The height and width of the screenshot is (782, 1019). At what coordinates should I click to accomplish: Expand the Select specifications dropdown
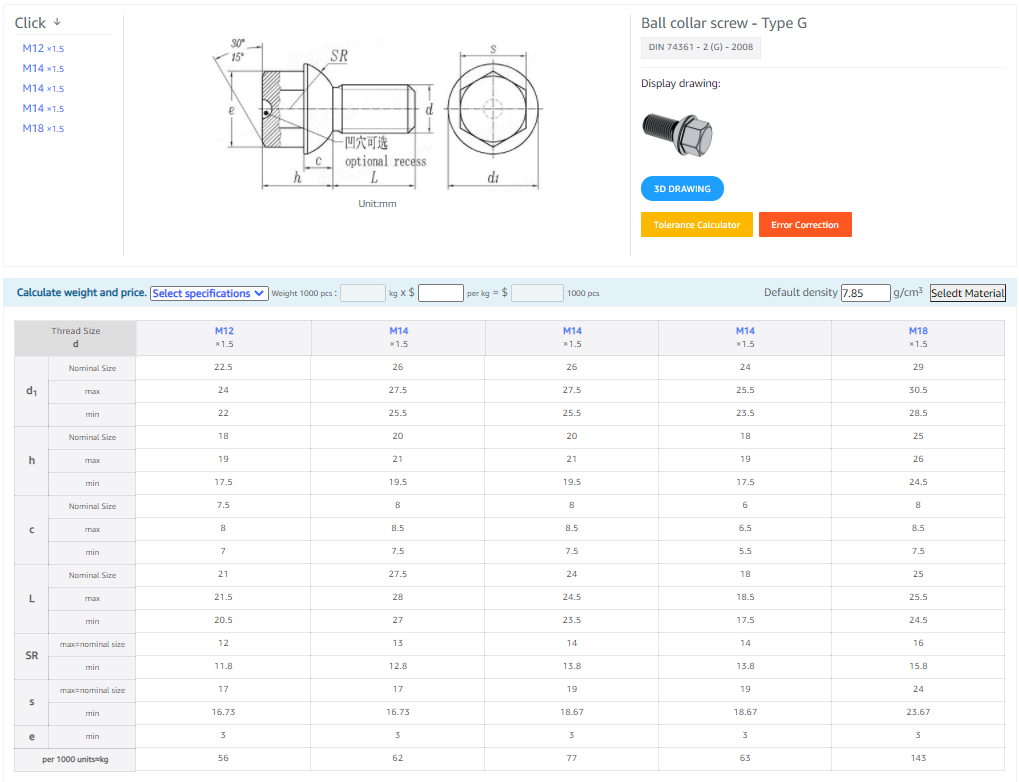click(x=209, y=293)
